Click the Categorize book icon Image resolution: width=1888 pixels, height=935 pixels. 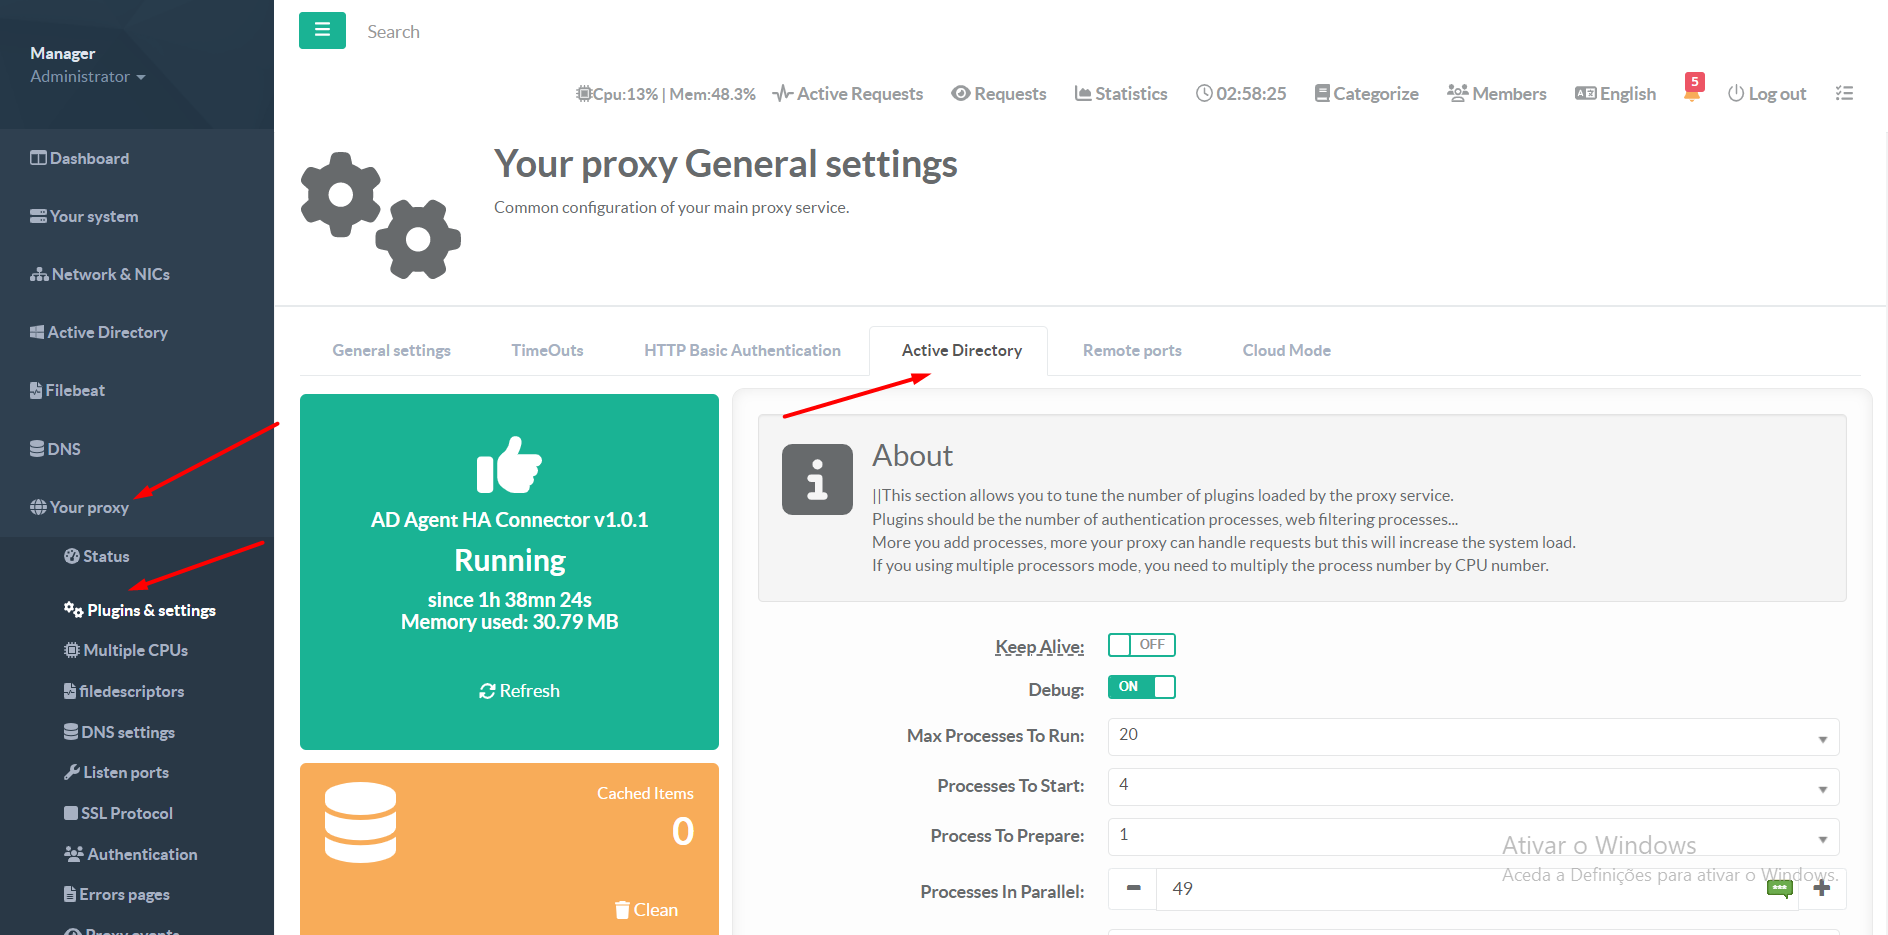click(x=1322, y=93)
